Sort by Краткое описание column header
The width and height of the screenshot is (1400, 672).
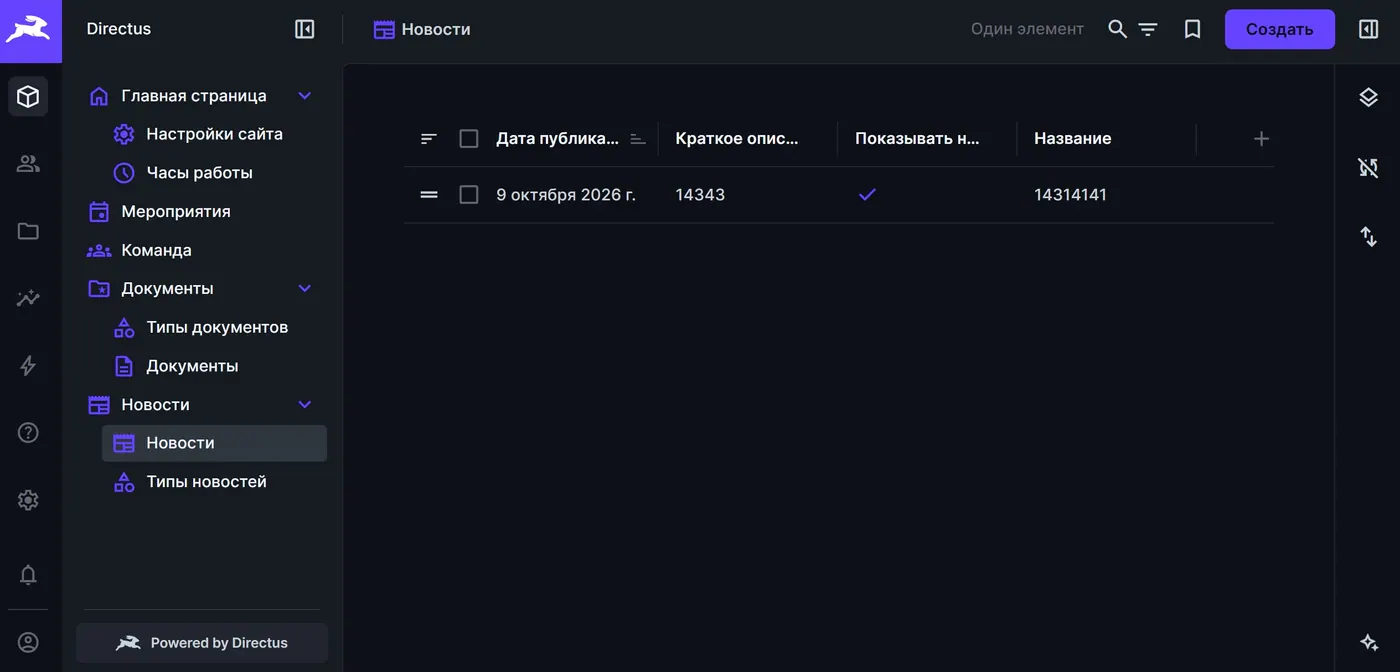(738, 139)
